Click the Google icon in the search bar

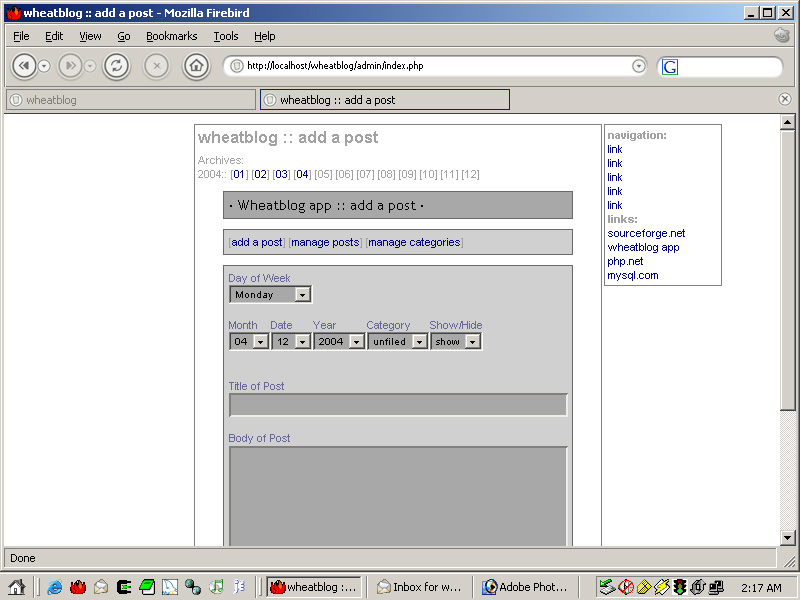coord(672,66)
